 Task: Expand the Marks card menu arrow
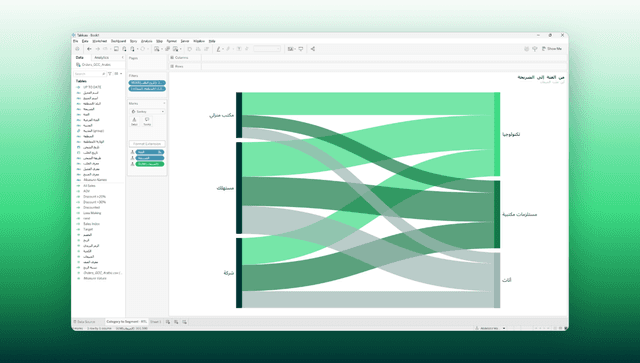click(x=164, y=103)
